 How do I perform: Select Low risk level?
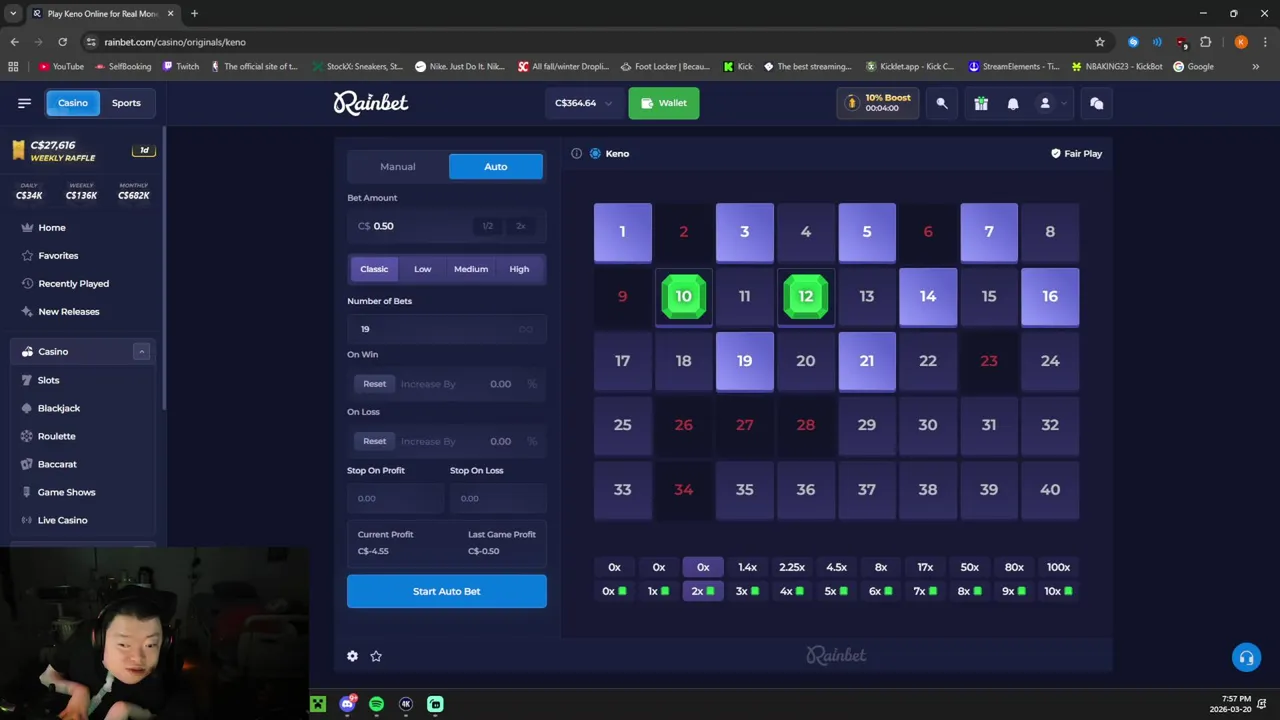point(423,269)
